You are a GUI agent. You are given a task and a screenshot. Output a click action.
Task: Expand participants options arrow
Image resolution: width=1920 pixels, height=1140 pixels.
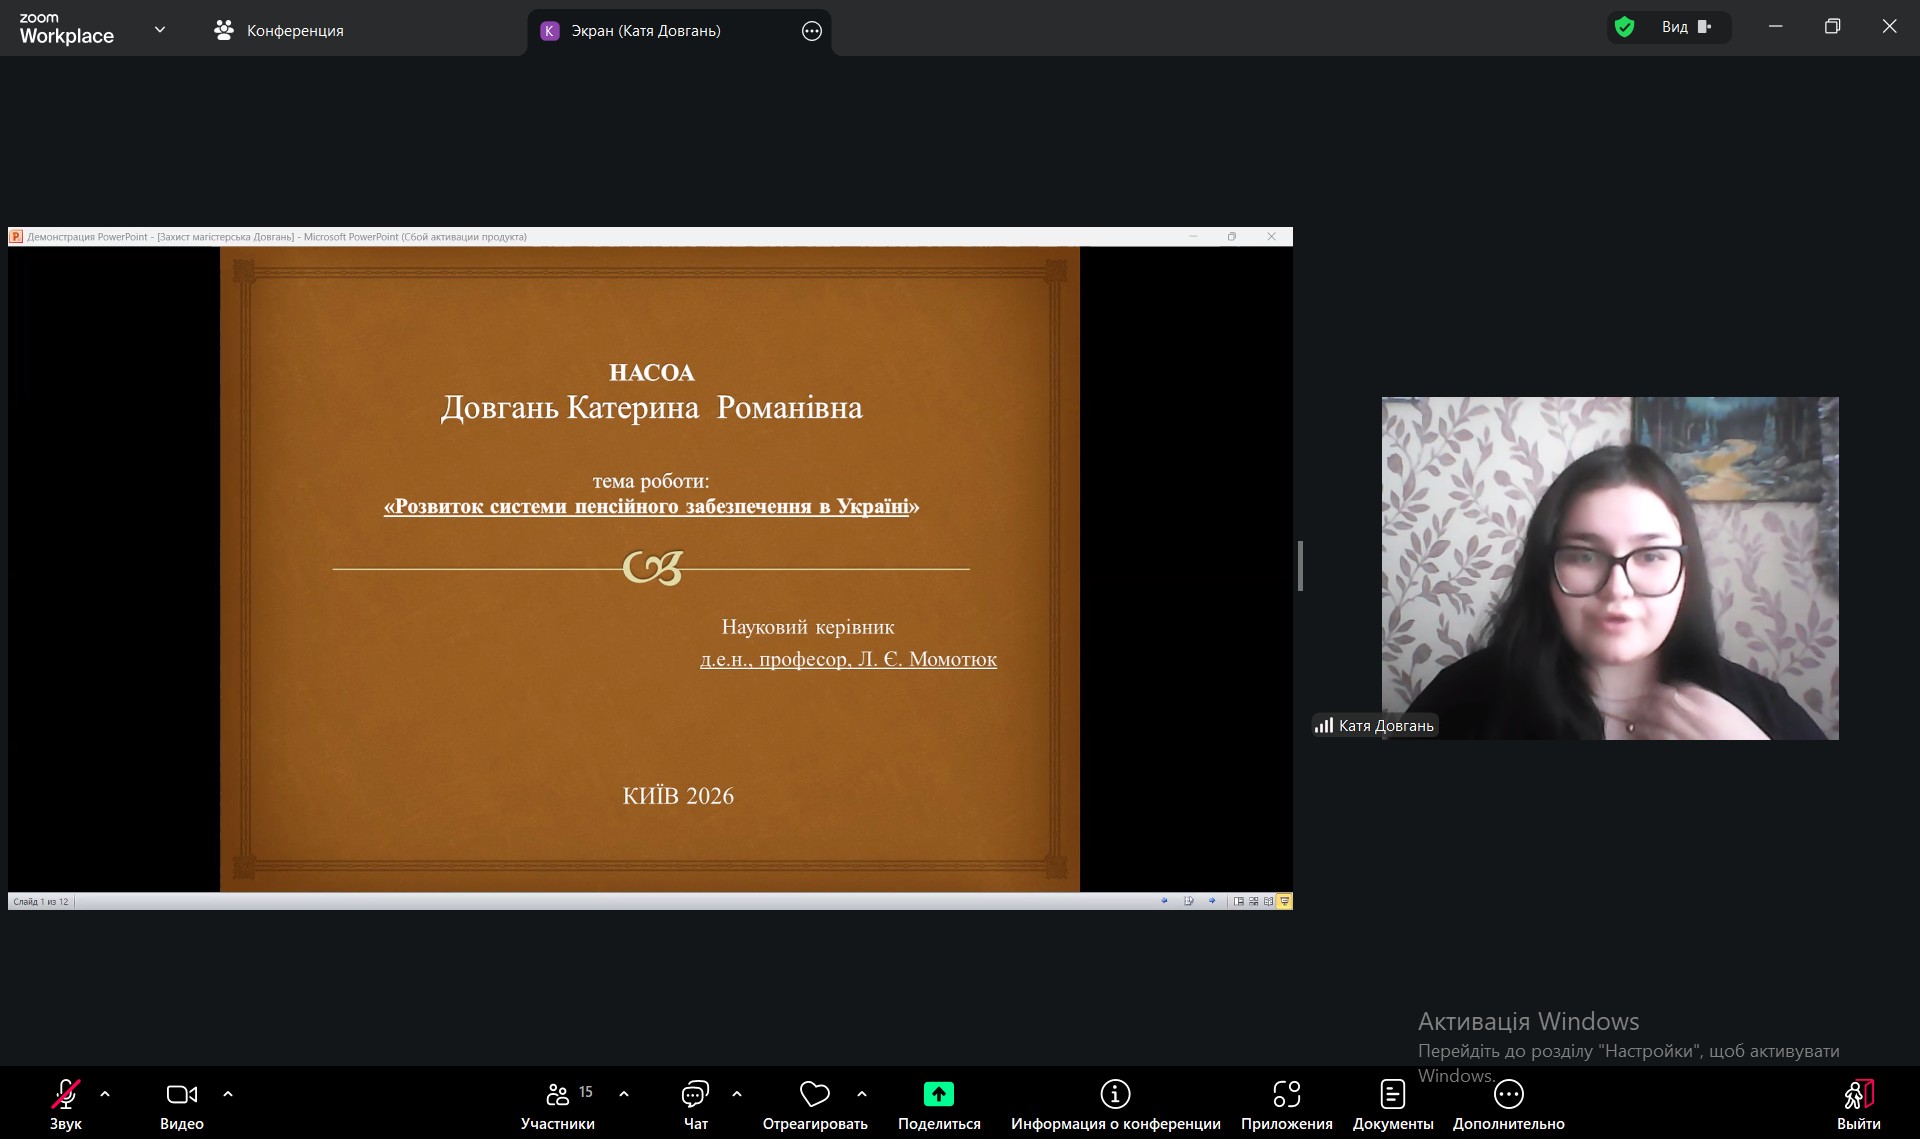624,1094
